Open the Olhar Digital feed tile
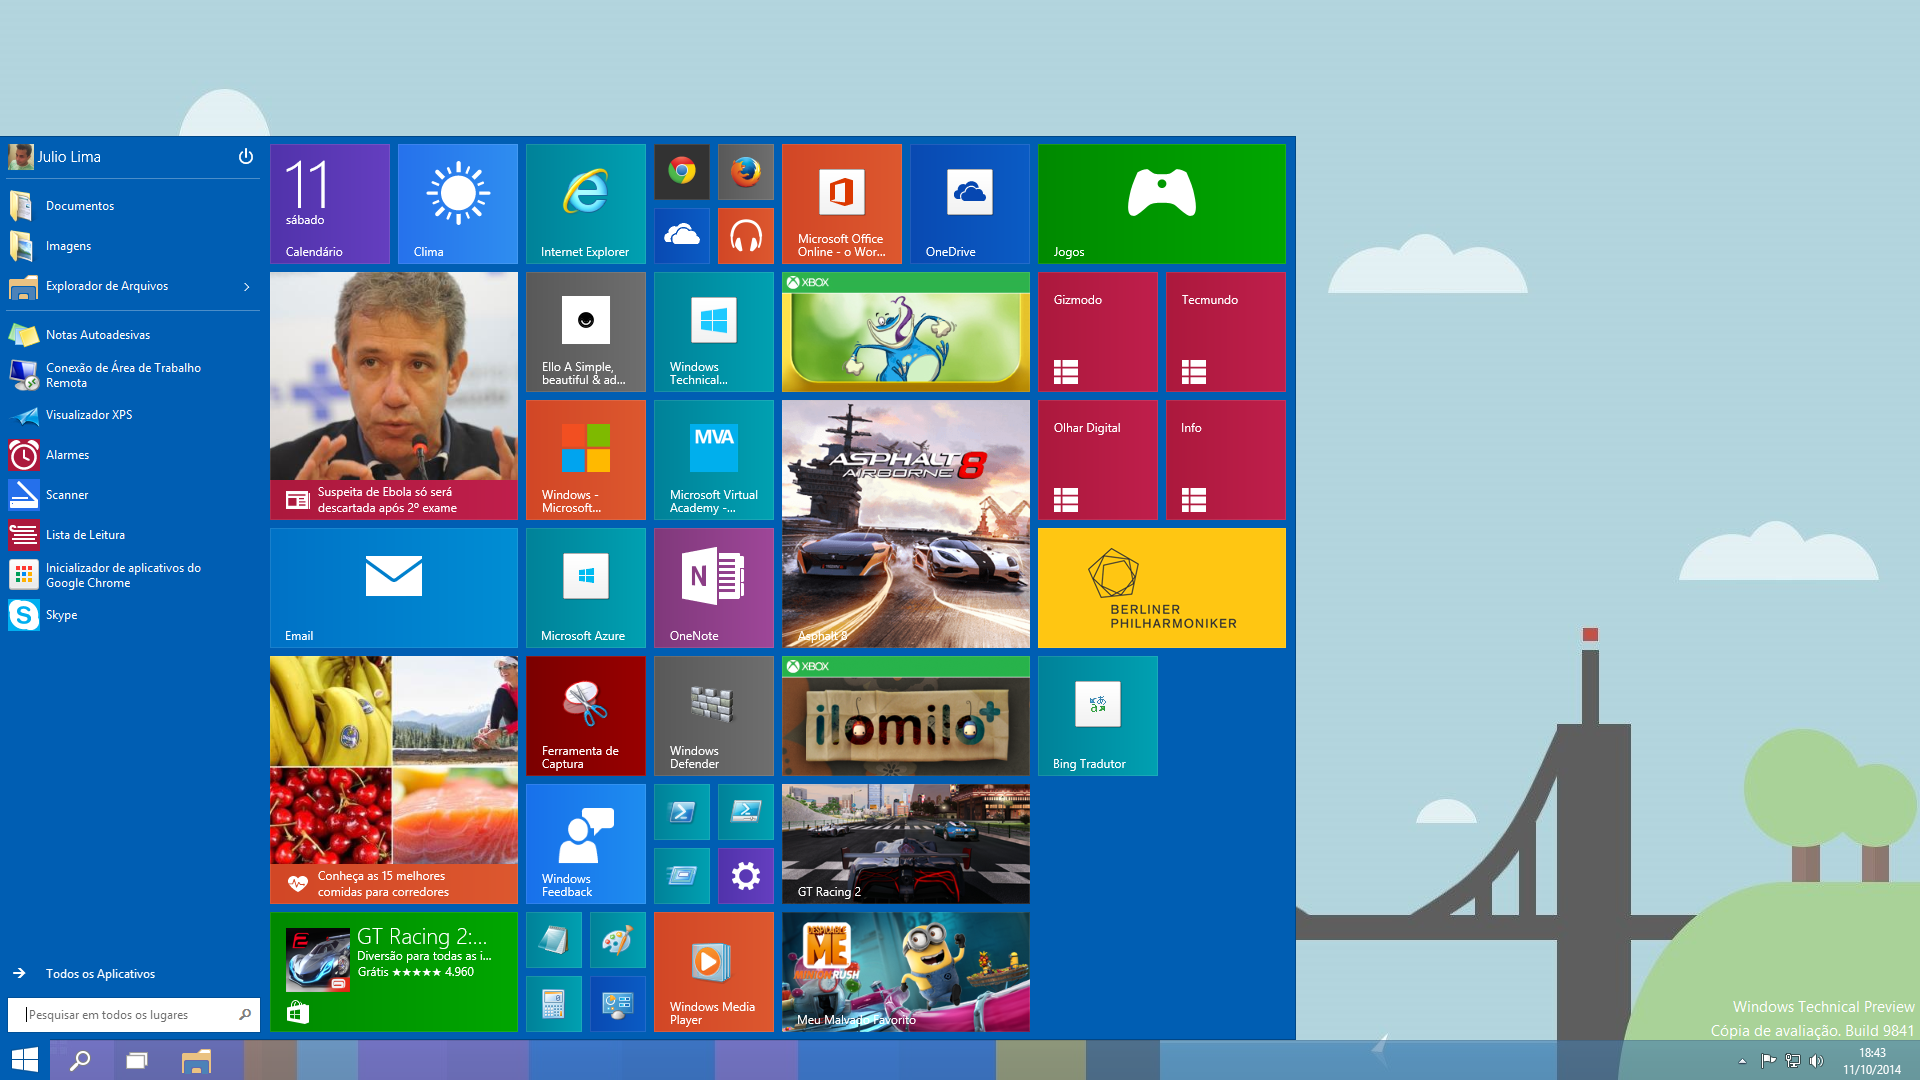This screenshot has height=1080, width=1920. point(1098,460)
